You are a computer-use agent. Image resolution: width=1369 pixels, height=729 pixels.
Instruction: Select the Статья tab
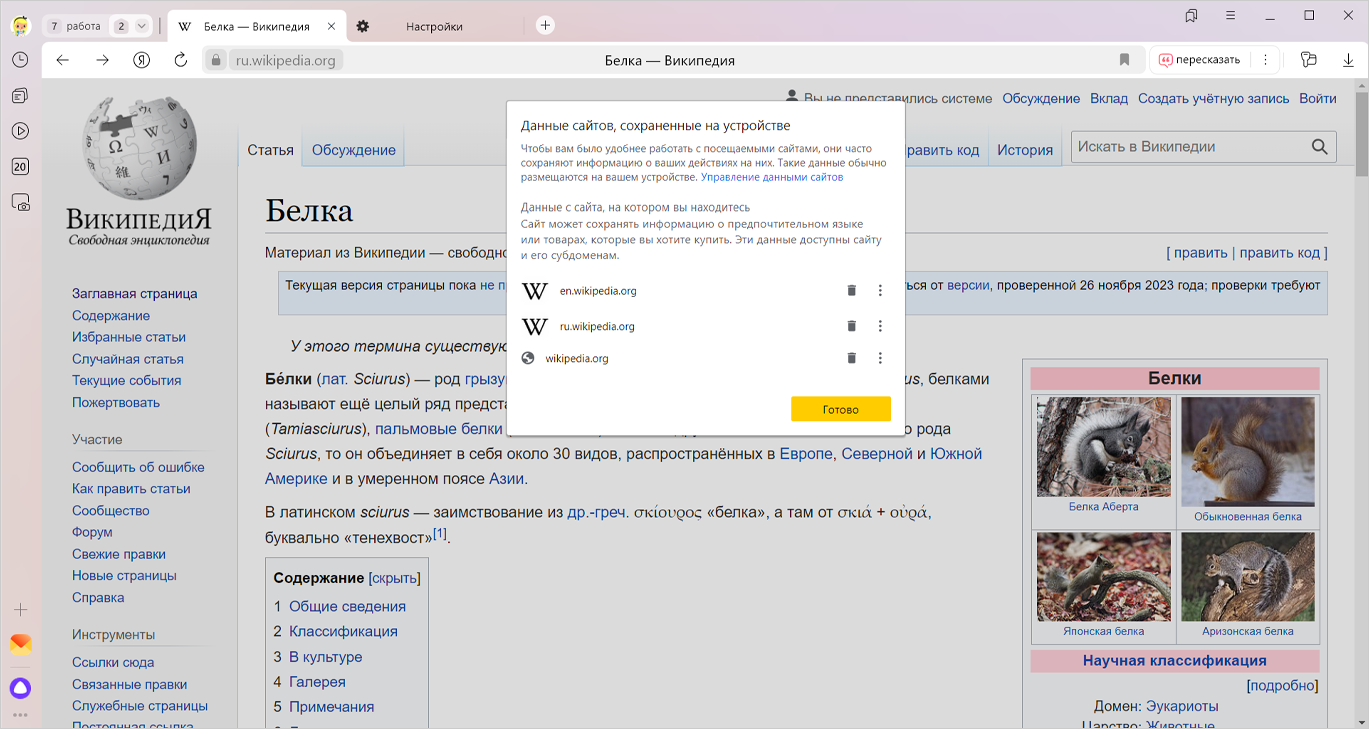(270, 150)
